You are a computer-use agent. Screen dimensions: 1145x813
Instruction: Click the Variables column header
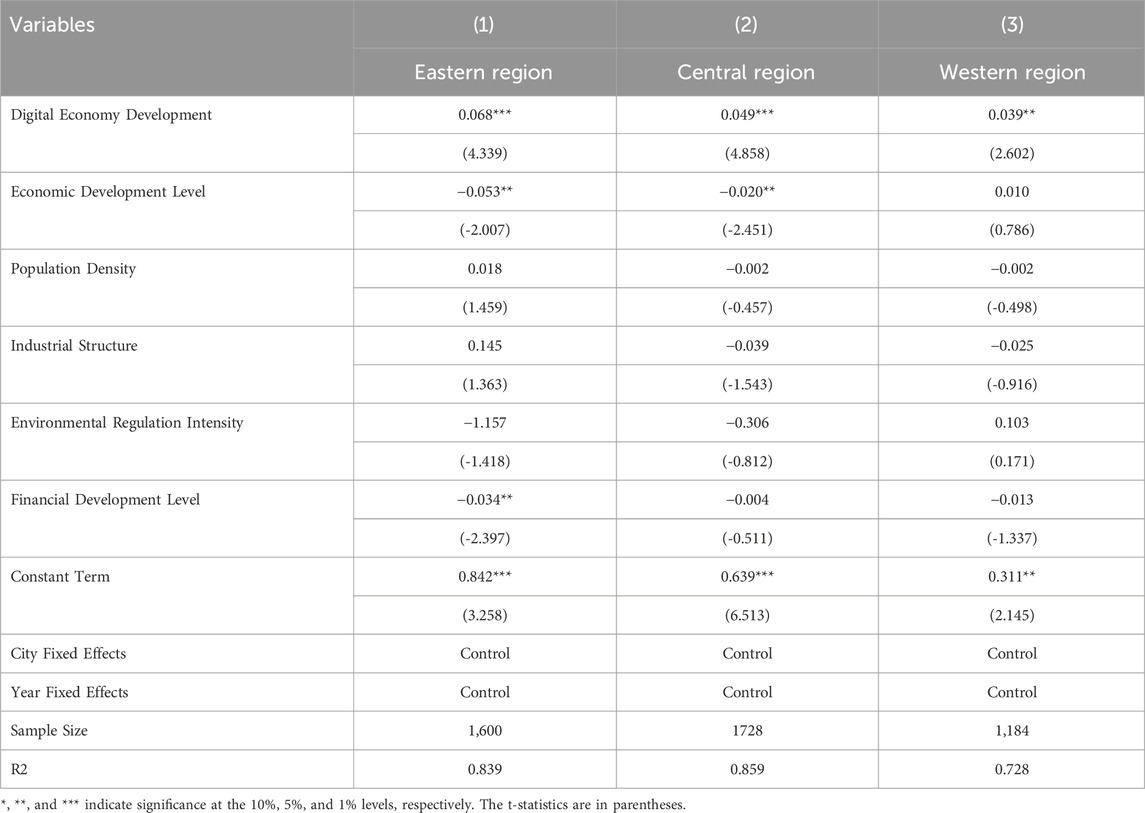54,25
